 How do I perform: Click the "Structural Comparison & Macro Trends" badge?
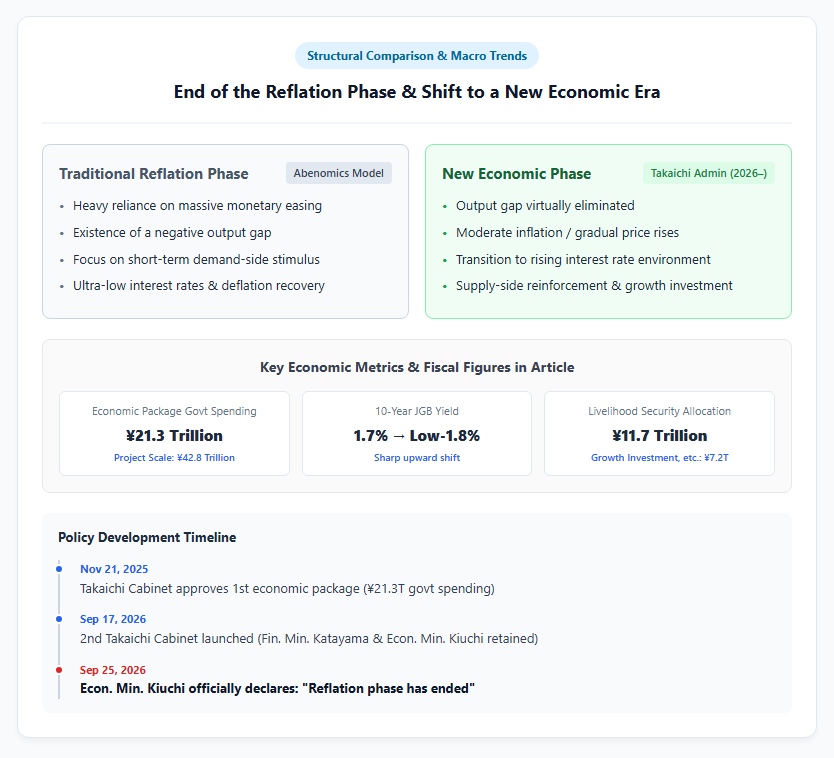417,56
